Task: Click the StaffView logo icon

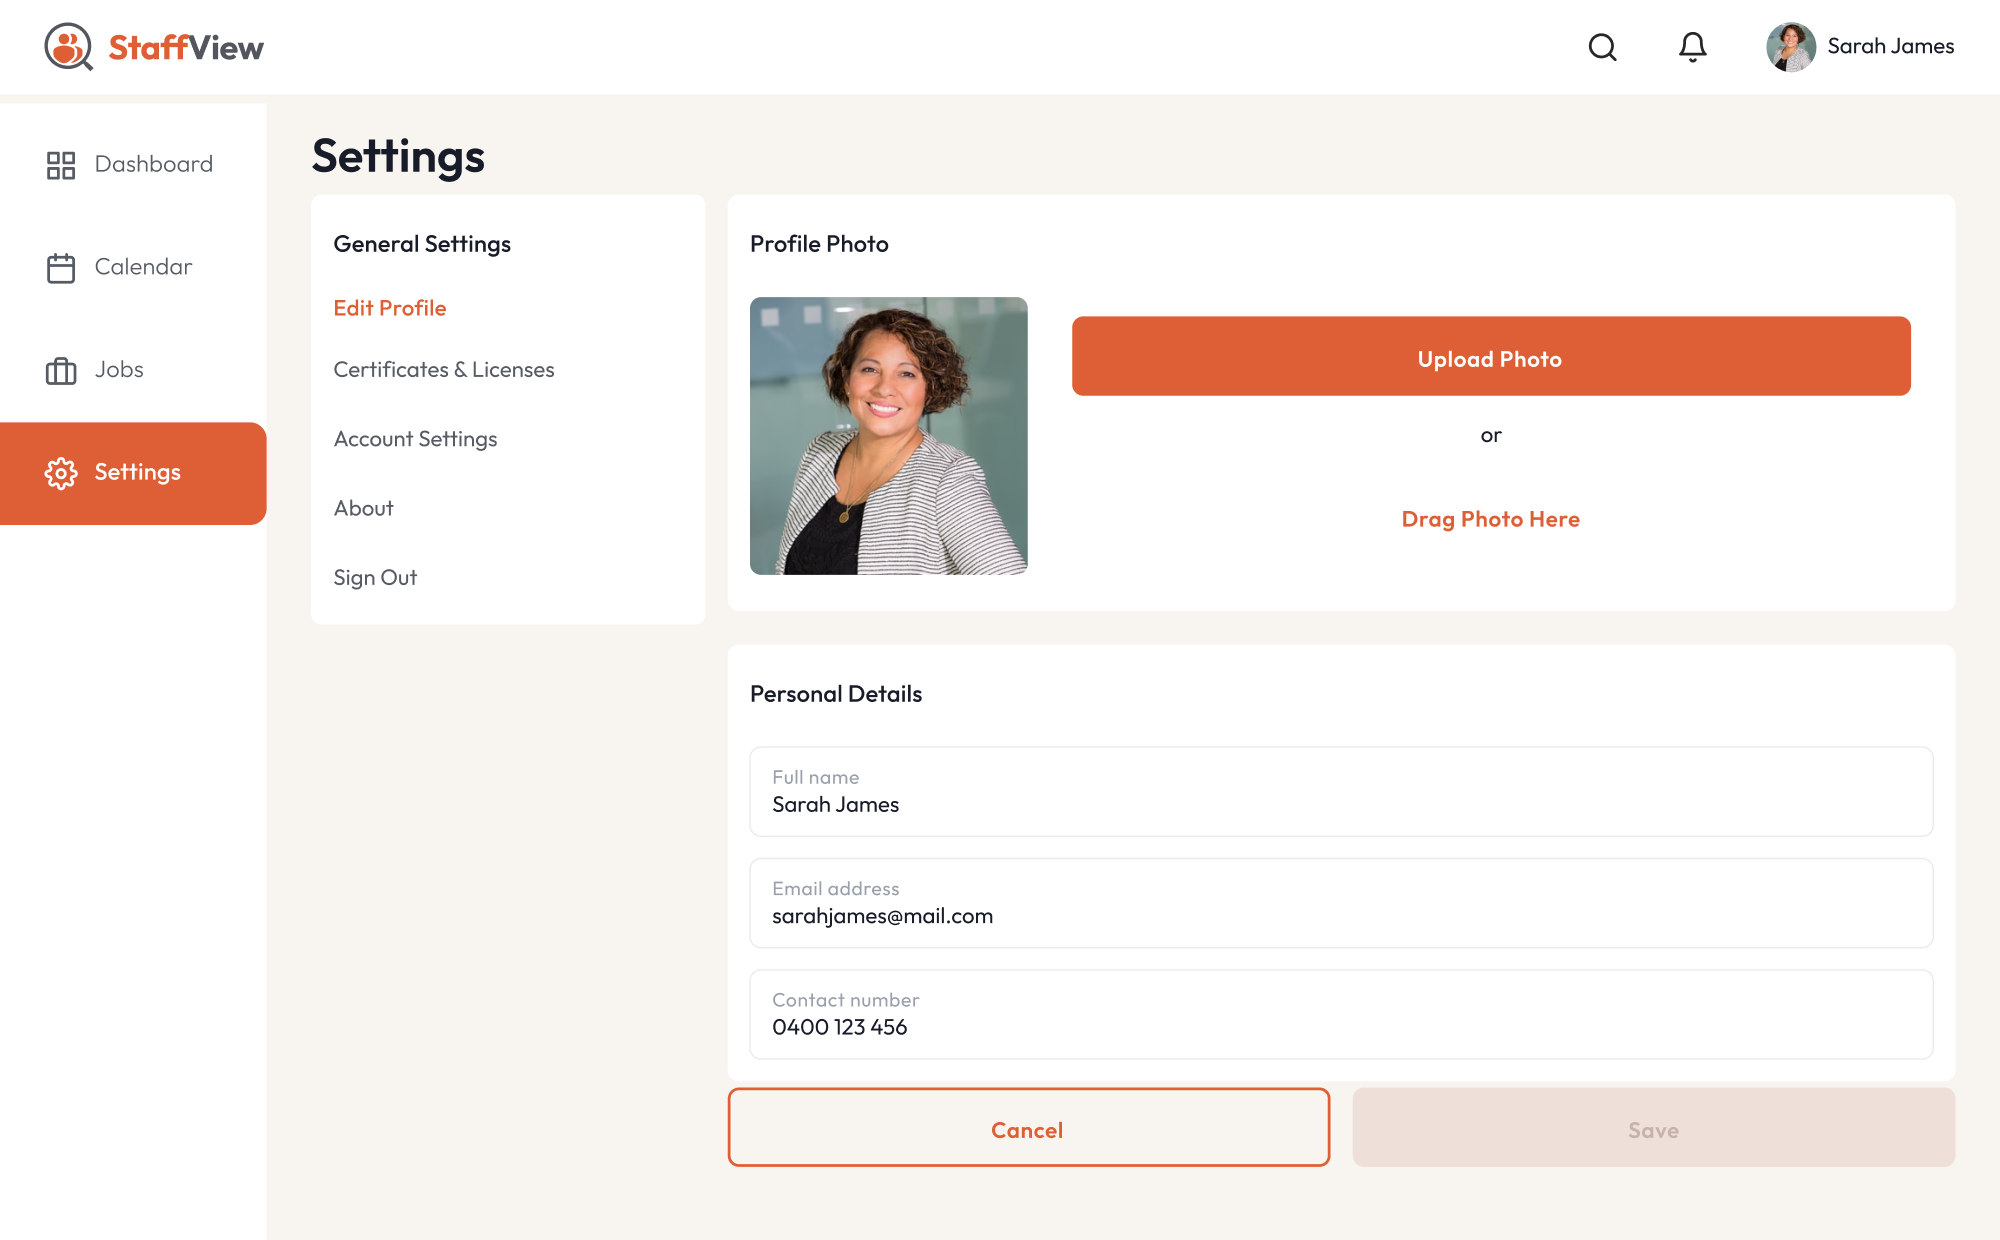Action: (x=68, y=47)
